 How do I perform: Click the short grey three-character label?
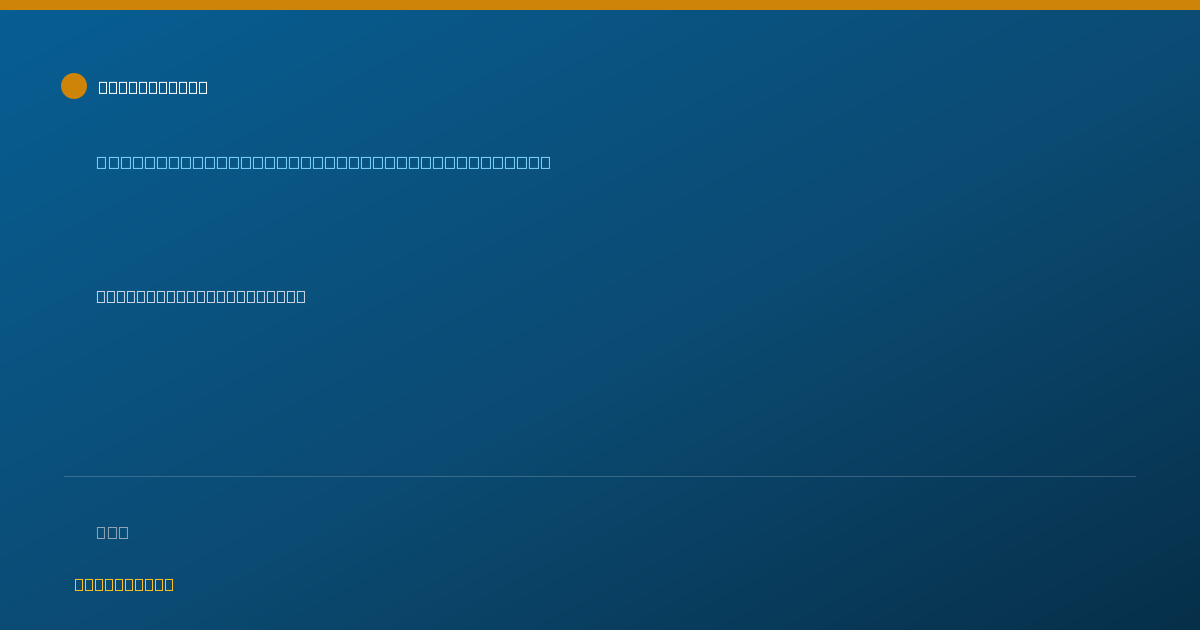(112, 532)
